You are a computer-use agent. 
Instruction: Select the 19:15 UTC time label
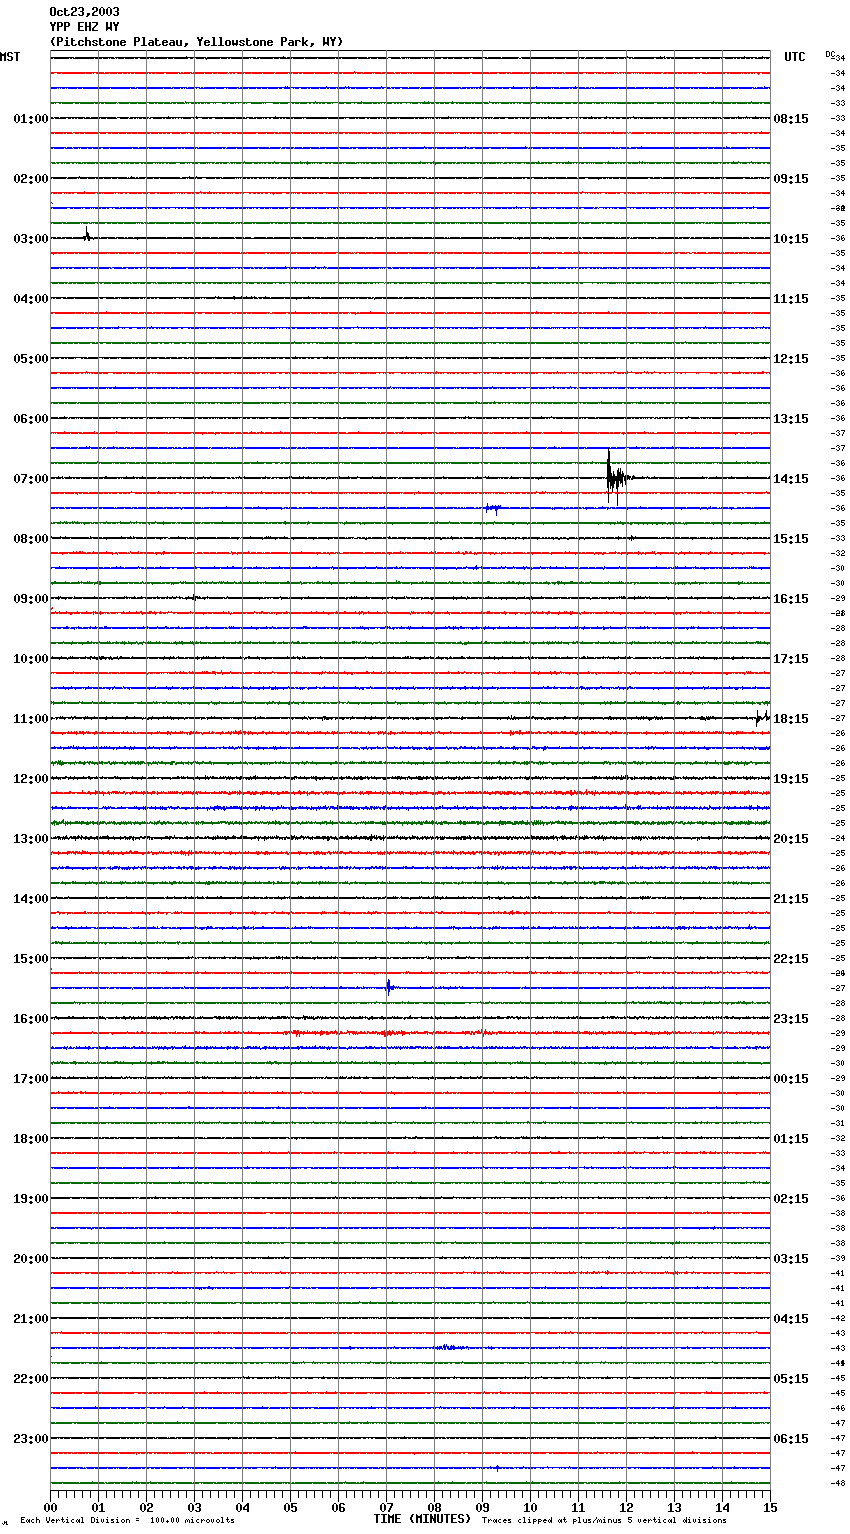[791, 779]
